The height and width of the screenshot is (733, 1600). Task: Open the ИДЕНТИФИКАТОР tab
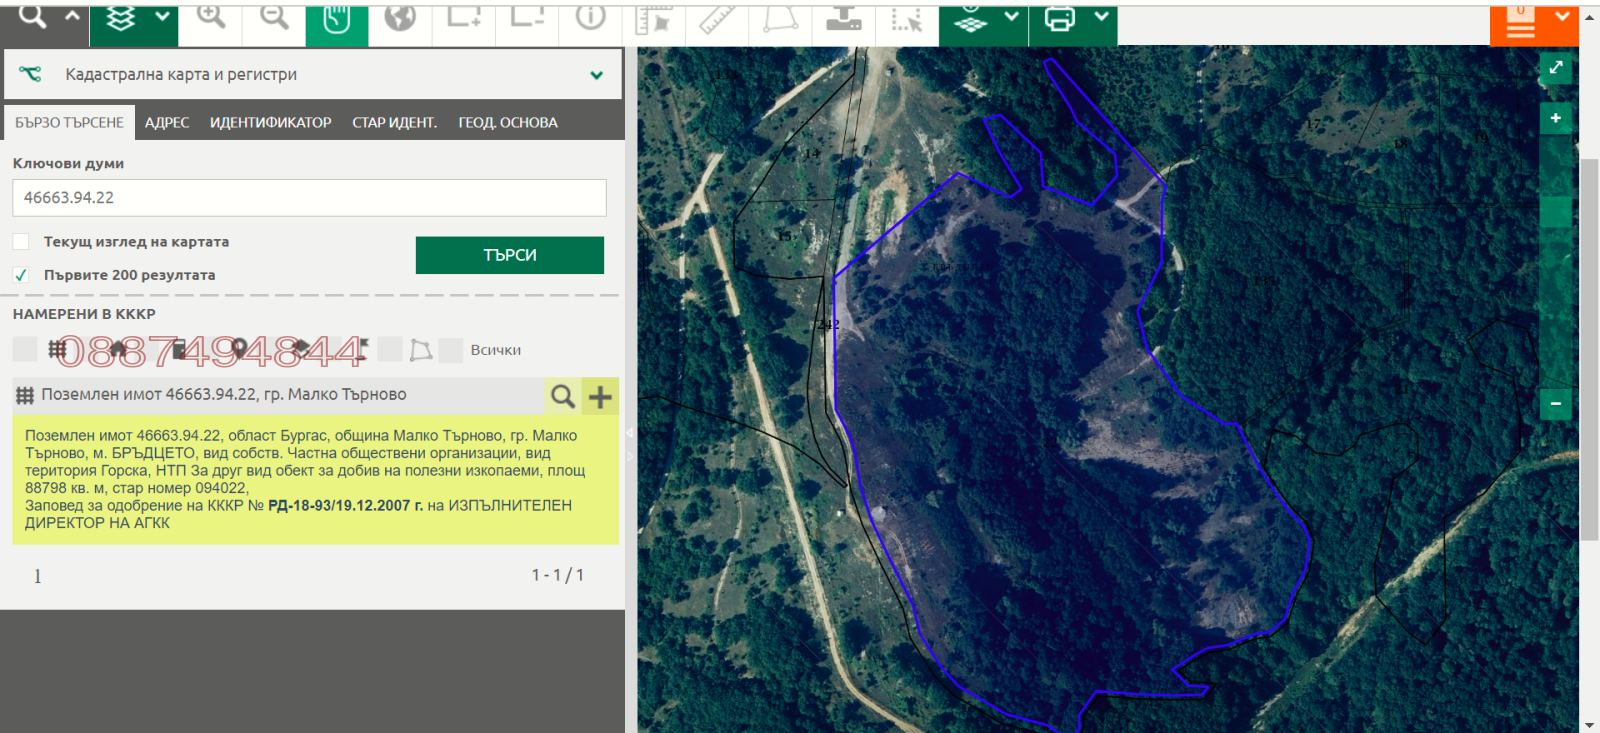coord(270,123)
